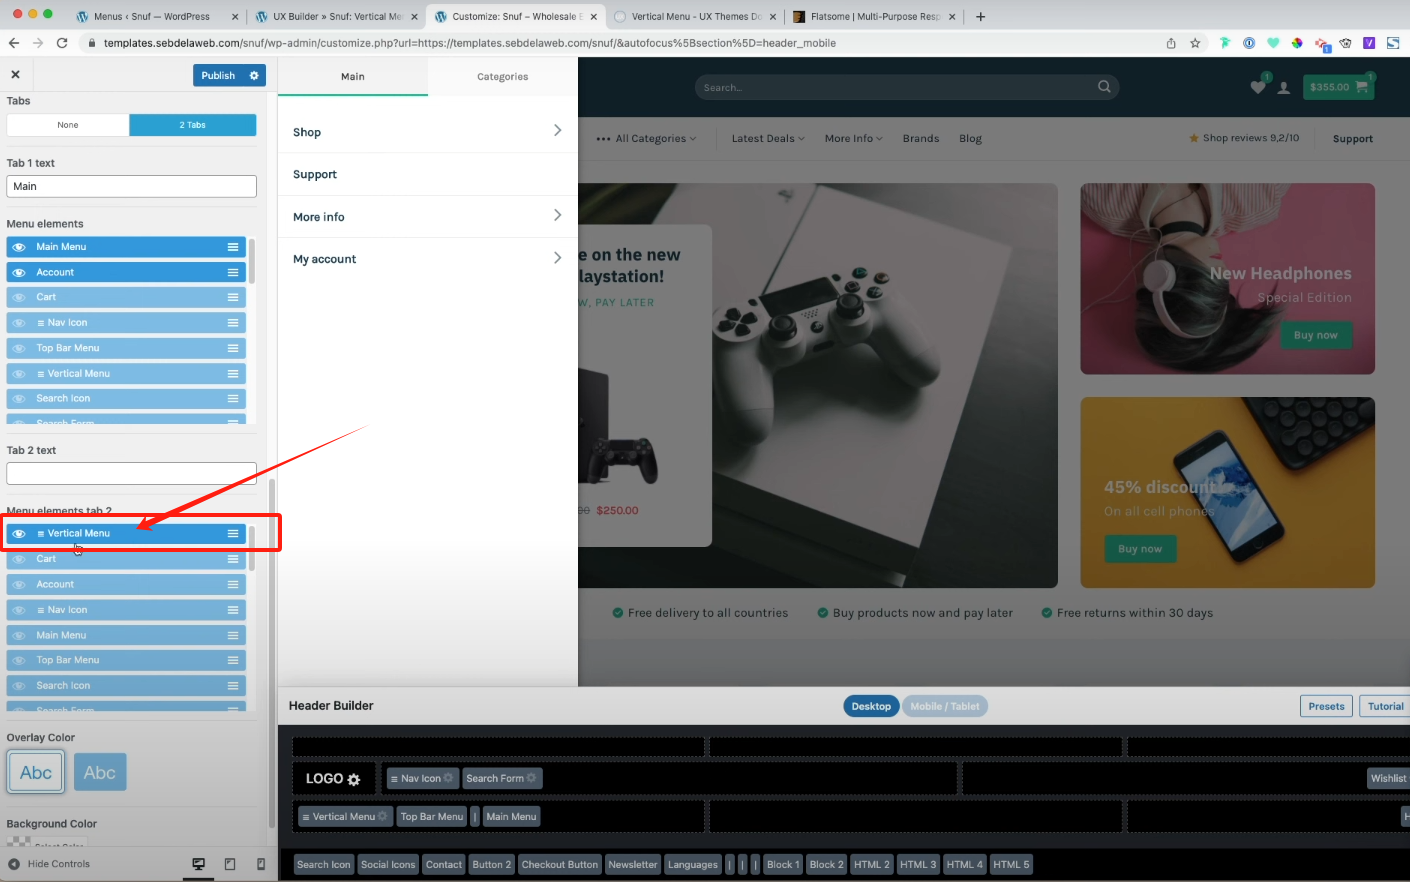Toggle the eye icon for Account element
Image resolution: width=1410 pixels, height=882 pixels.
19,272
